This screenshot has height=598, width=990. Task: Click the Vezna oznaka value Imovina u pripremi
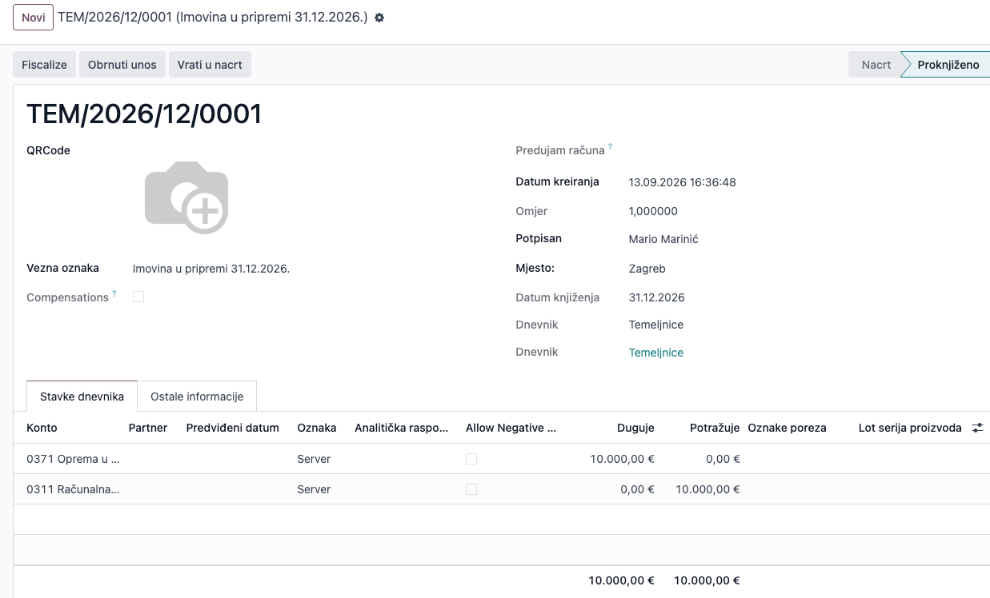(x=211, y=269)
